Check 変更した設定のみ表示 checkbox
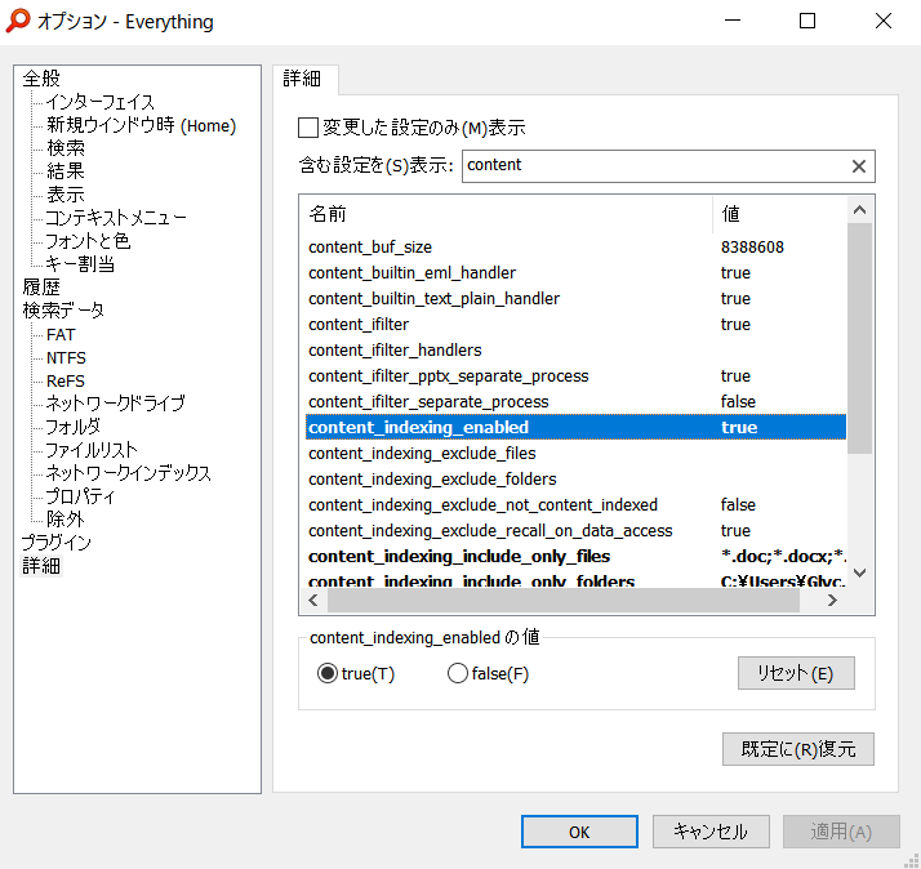This screenshot has height=869, width=921. (x=308, y=128)
